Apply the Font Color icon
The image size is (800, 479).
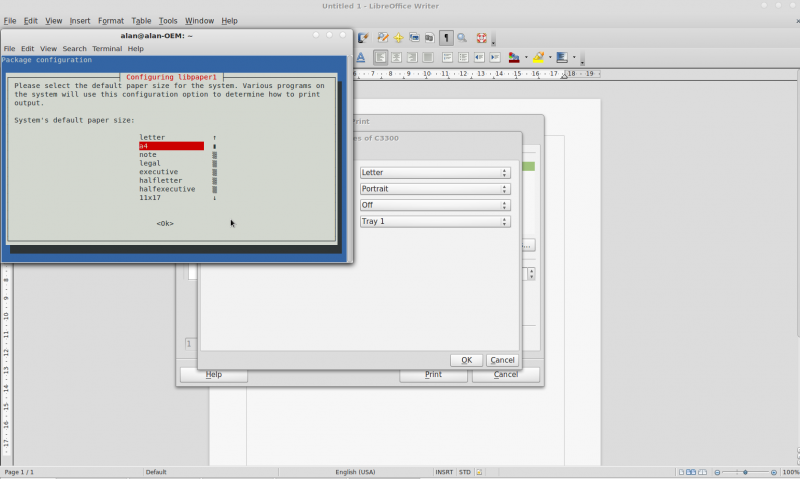pyautogui.click(x=514, y=58)
